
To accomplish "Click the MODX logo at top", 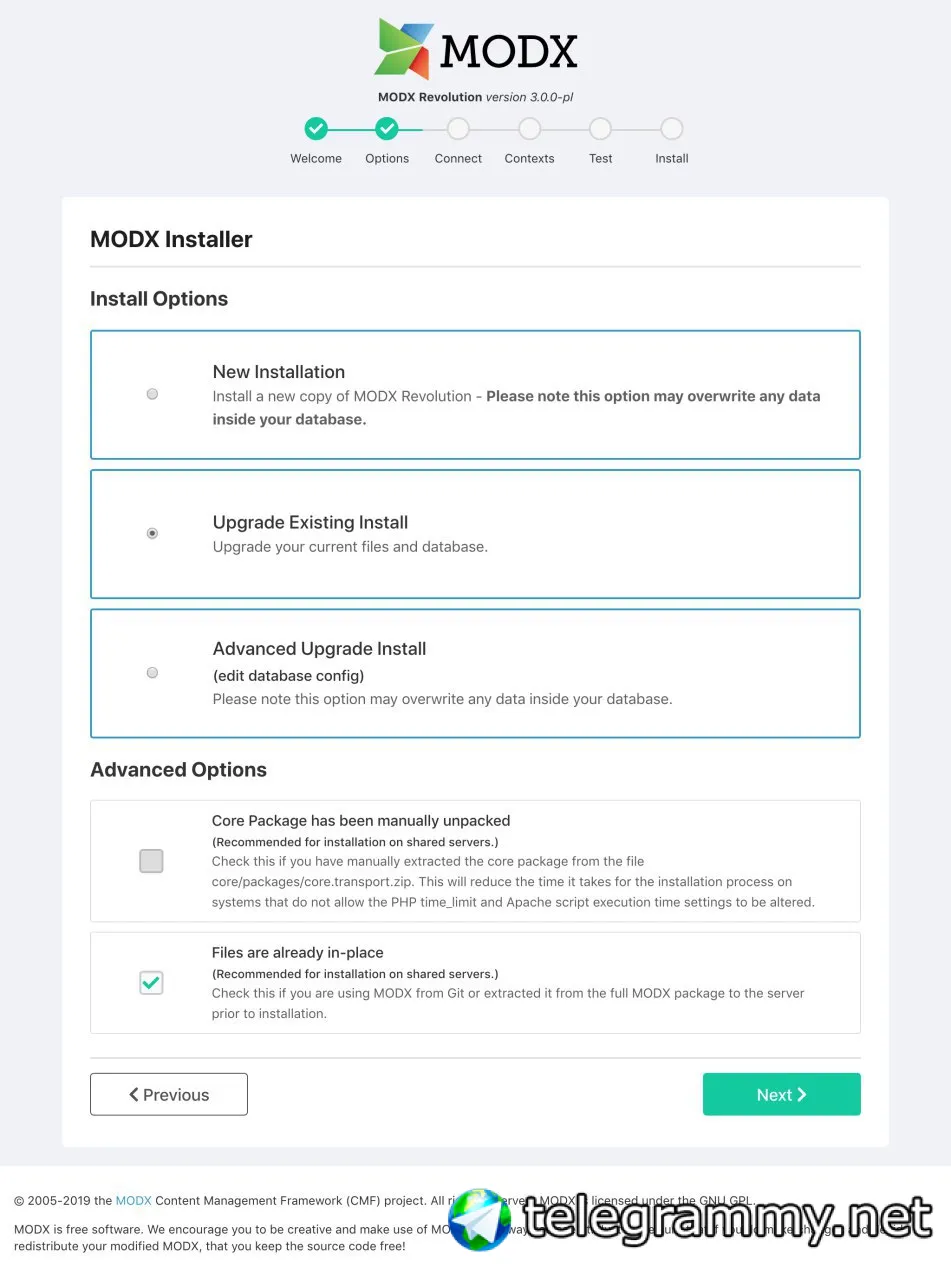I will point(475,50).
